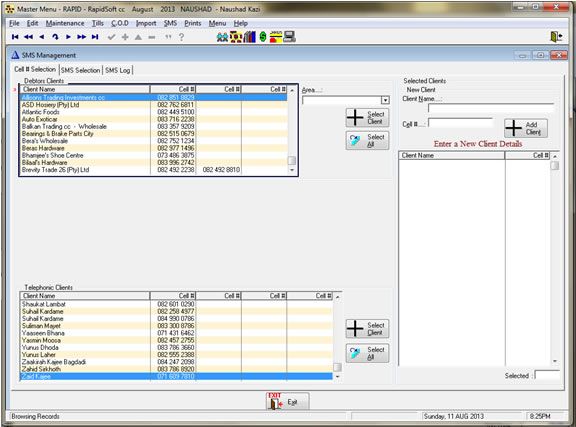Select Bearings & Brake Parts City row
Image resolution: width=576 pixels, height=427 pixels.
(x=153, y=134)
